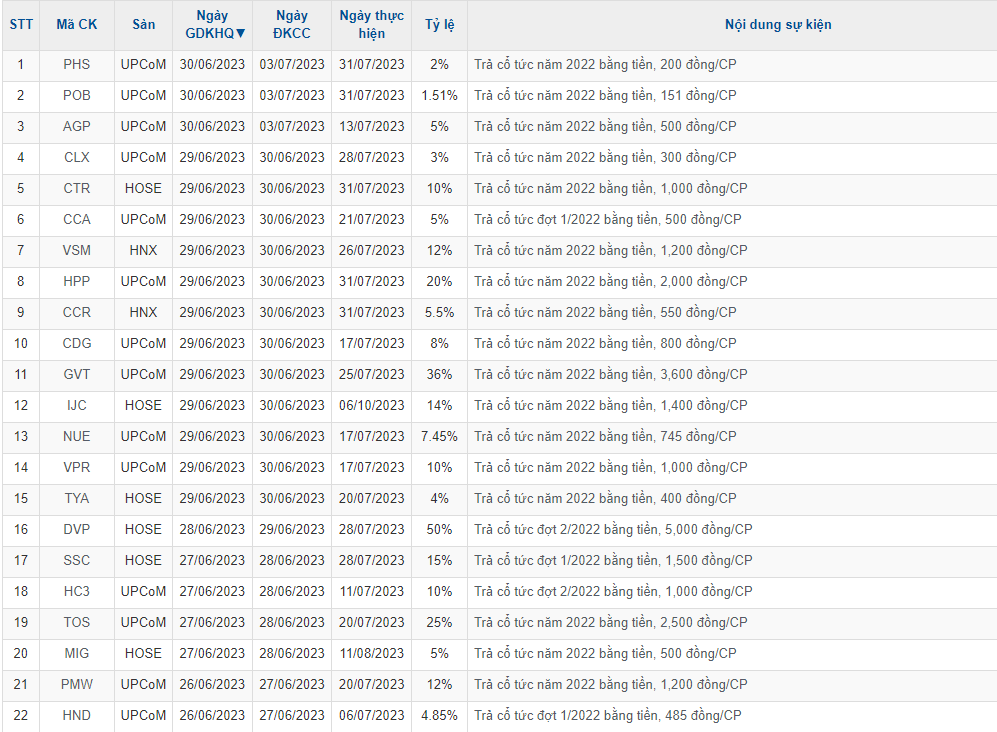Screen dimensions: 997x732
Task: Open the IJC stock ticker
Action: (76, 406)
